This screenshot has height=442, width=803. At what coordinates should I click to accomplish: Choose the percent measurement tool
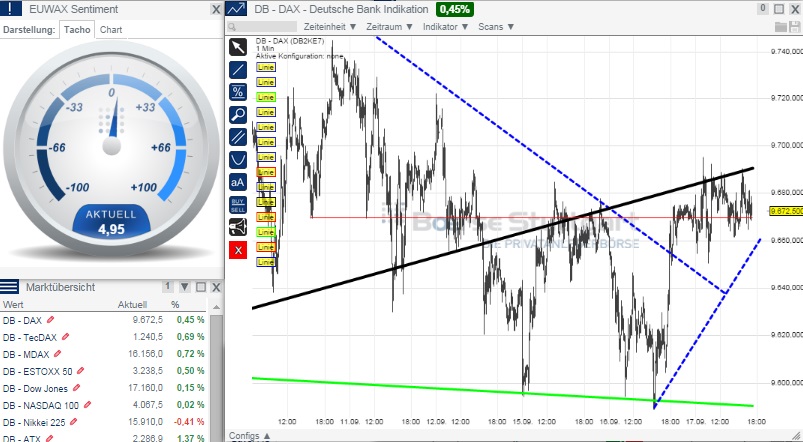(238, 92)
